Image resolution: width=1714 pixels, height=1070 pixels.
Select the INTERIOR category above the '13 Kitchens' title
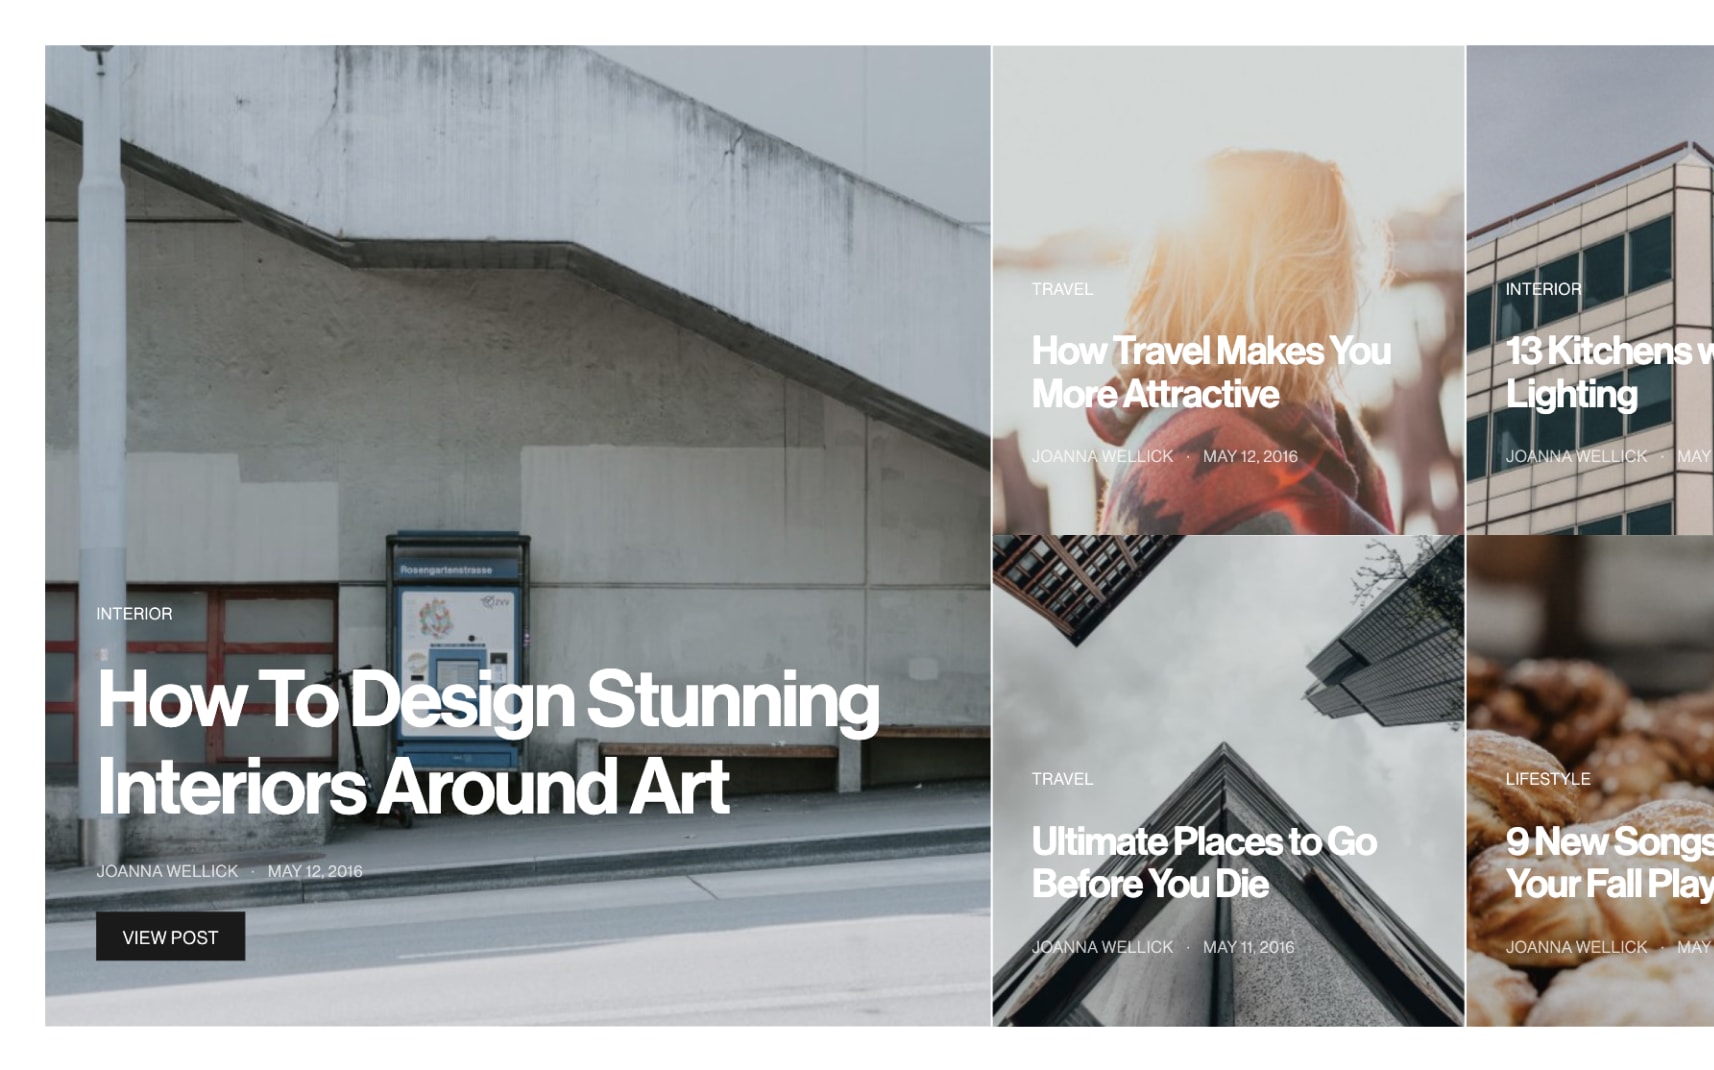(x=1543, y=289)
